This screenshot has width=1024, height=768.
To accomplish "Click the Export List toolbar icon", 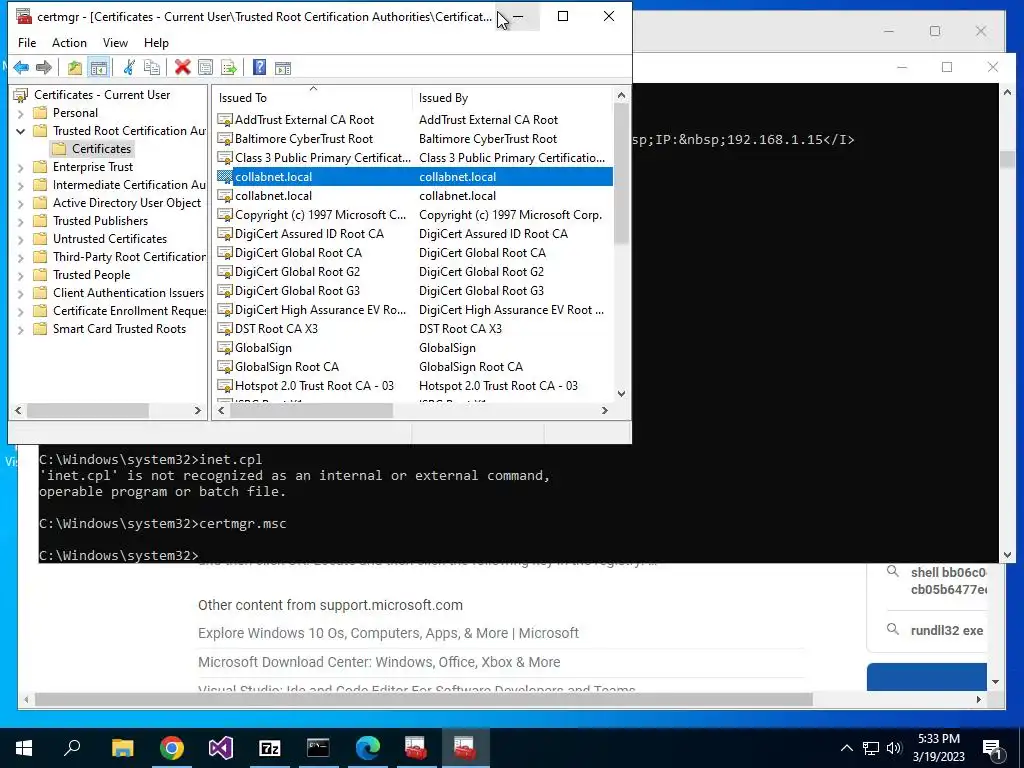I will [x=229, y=67].
